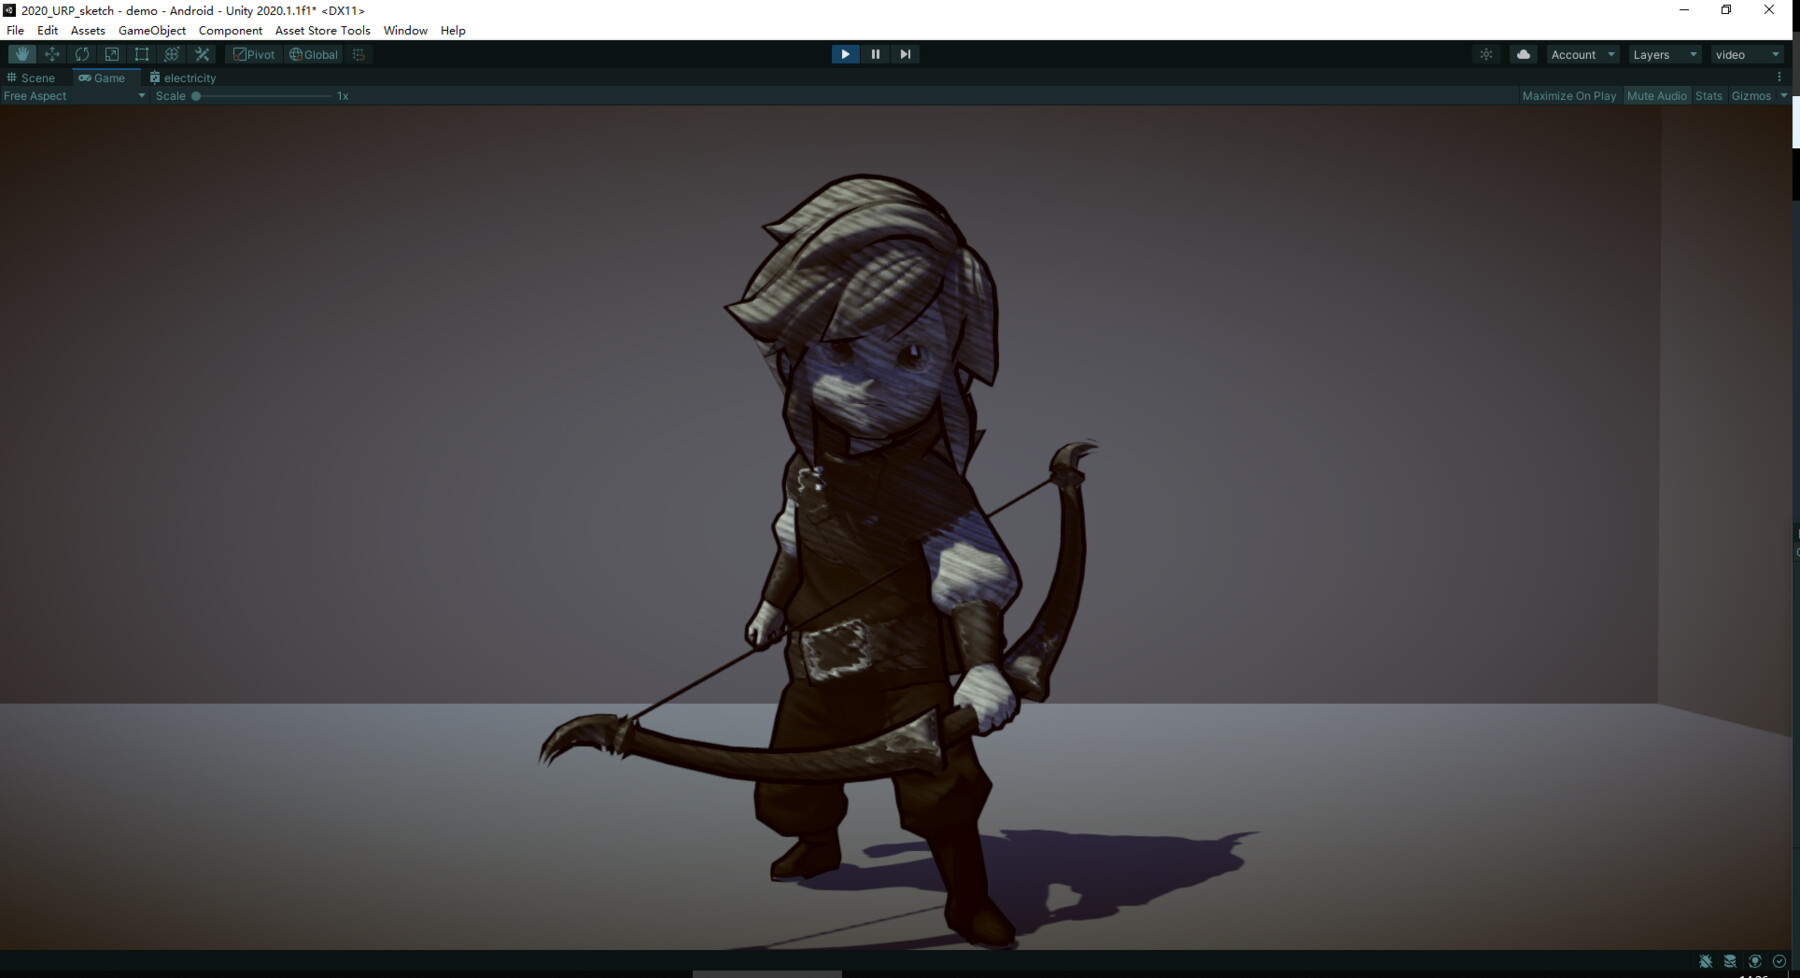Open the Free Aspect dropdown
1800x978 pixels.
[73, 95]
